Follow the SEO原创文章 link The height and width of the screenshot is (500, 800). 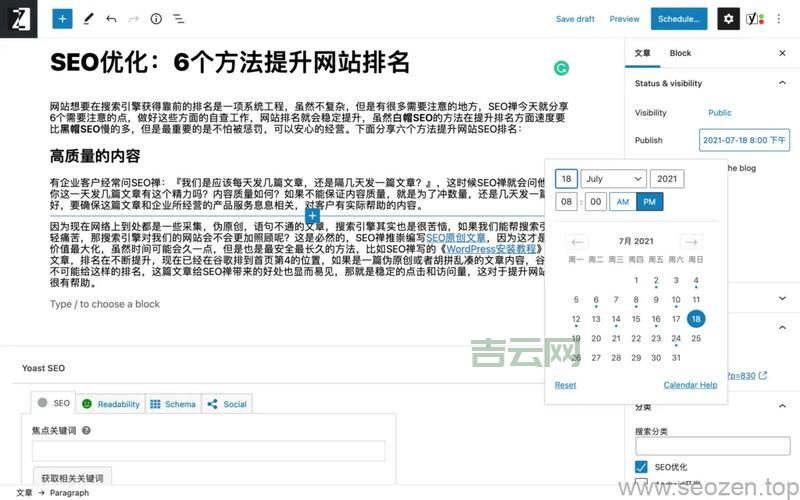coord(456,238)
